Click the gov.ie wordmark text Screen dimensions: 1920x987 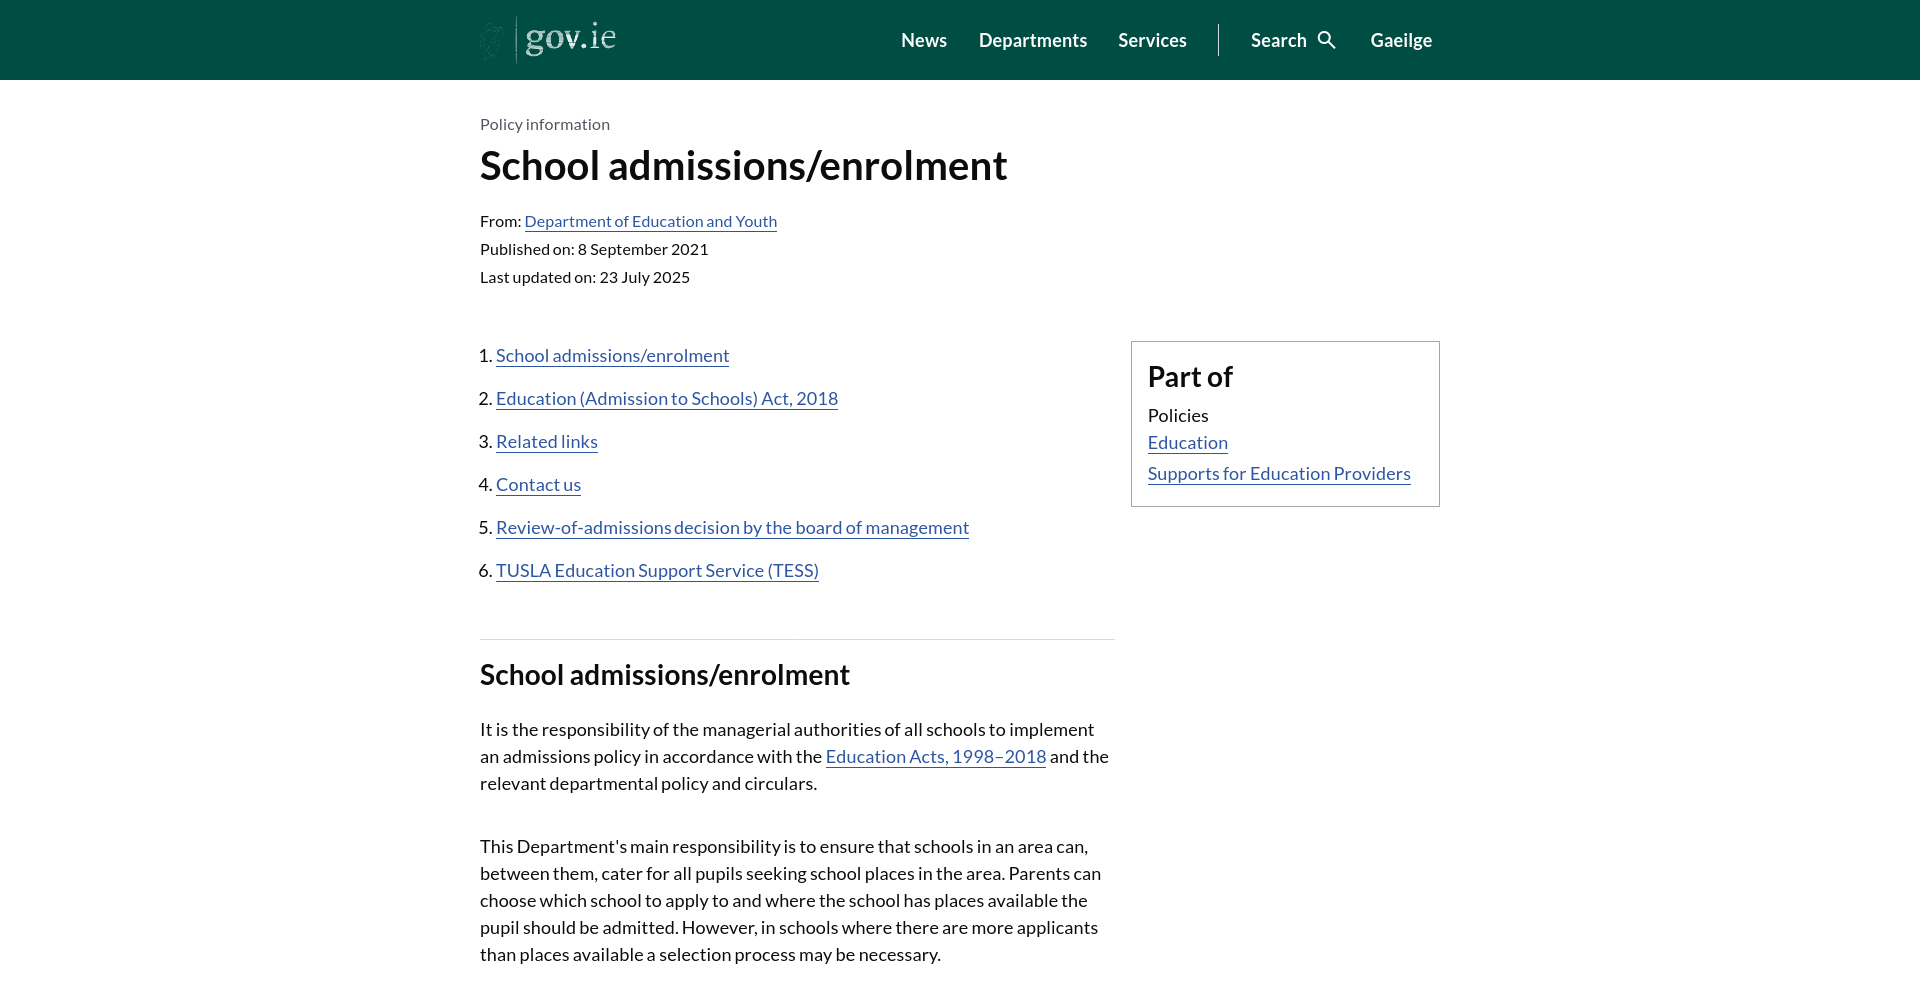[570, 39]
